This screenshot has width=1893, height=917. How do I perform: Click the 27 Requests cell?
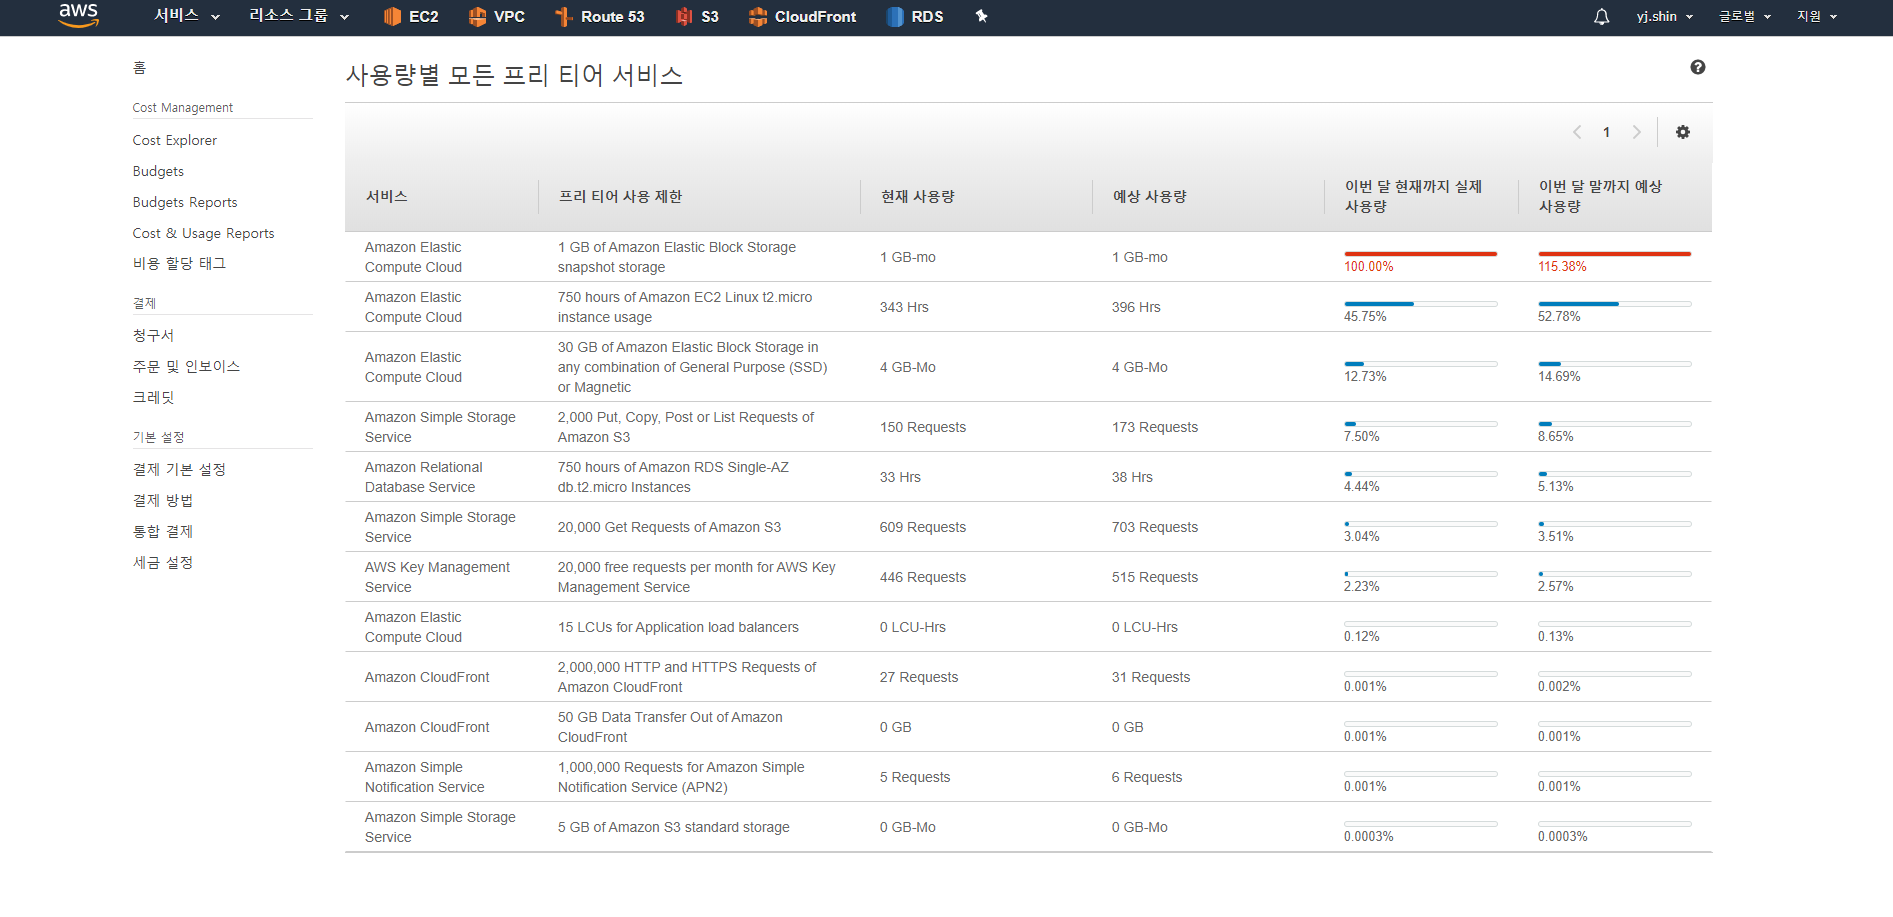[919, 677]
